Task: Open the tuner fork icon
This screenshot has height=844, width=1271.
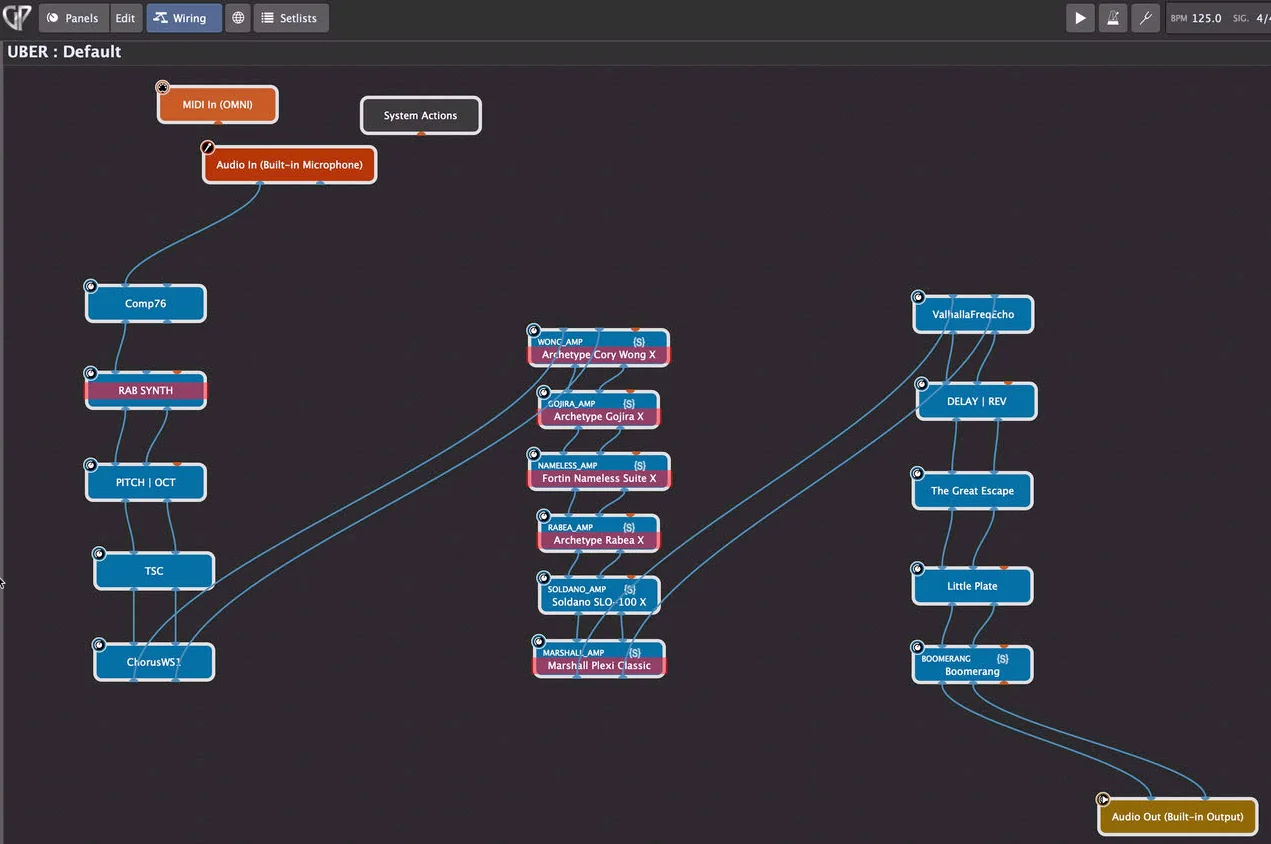Action: pyautogui.click(x=1146, y=18)
